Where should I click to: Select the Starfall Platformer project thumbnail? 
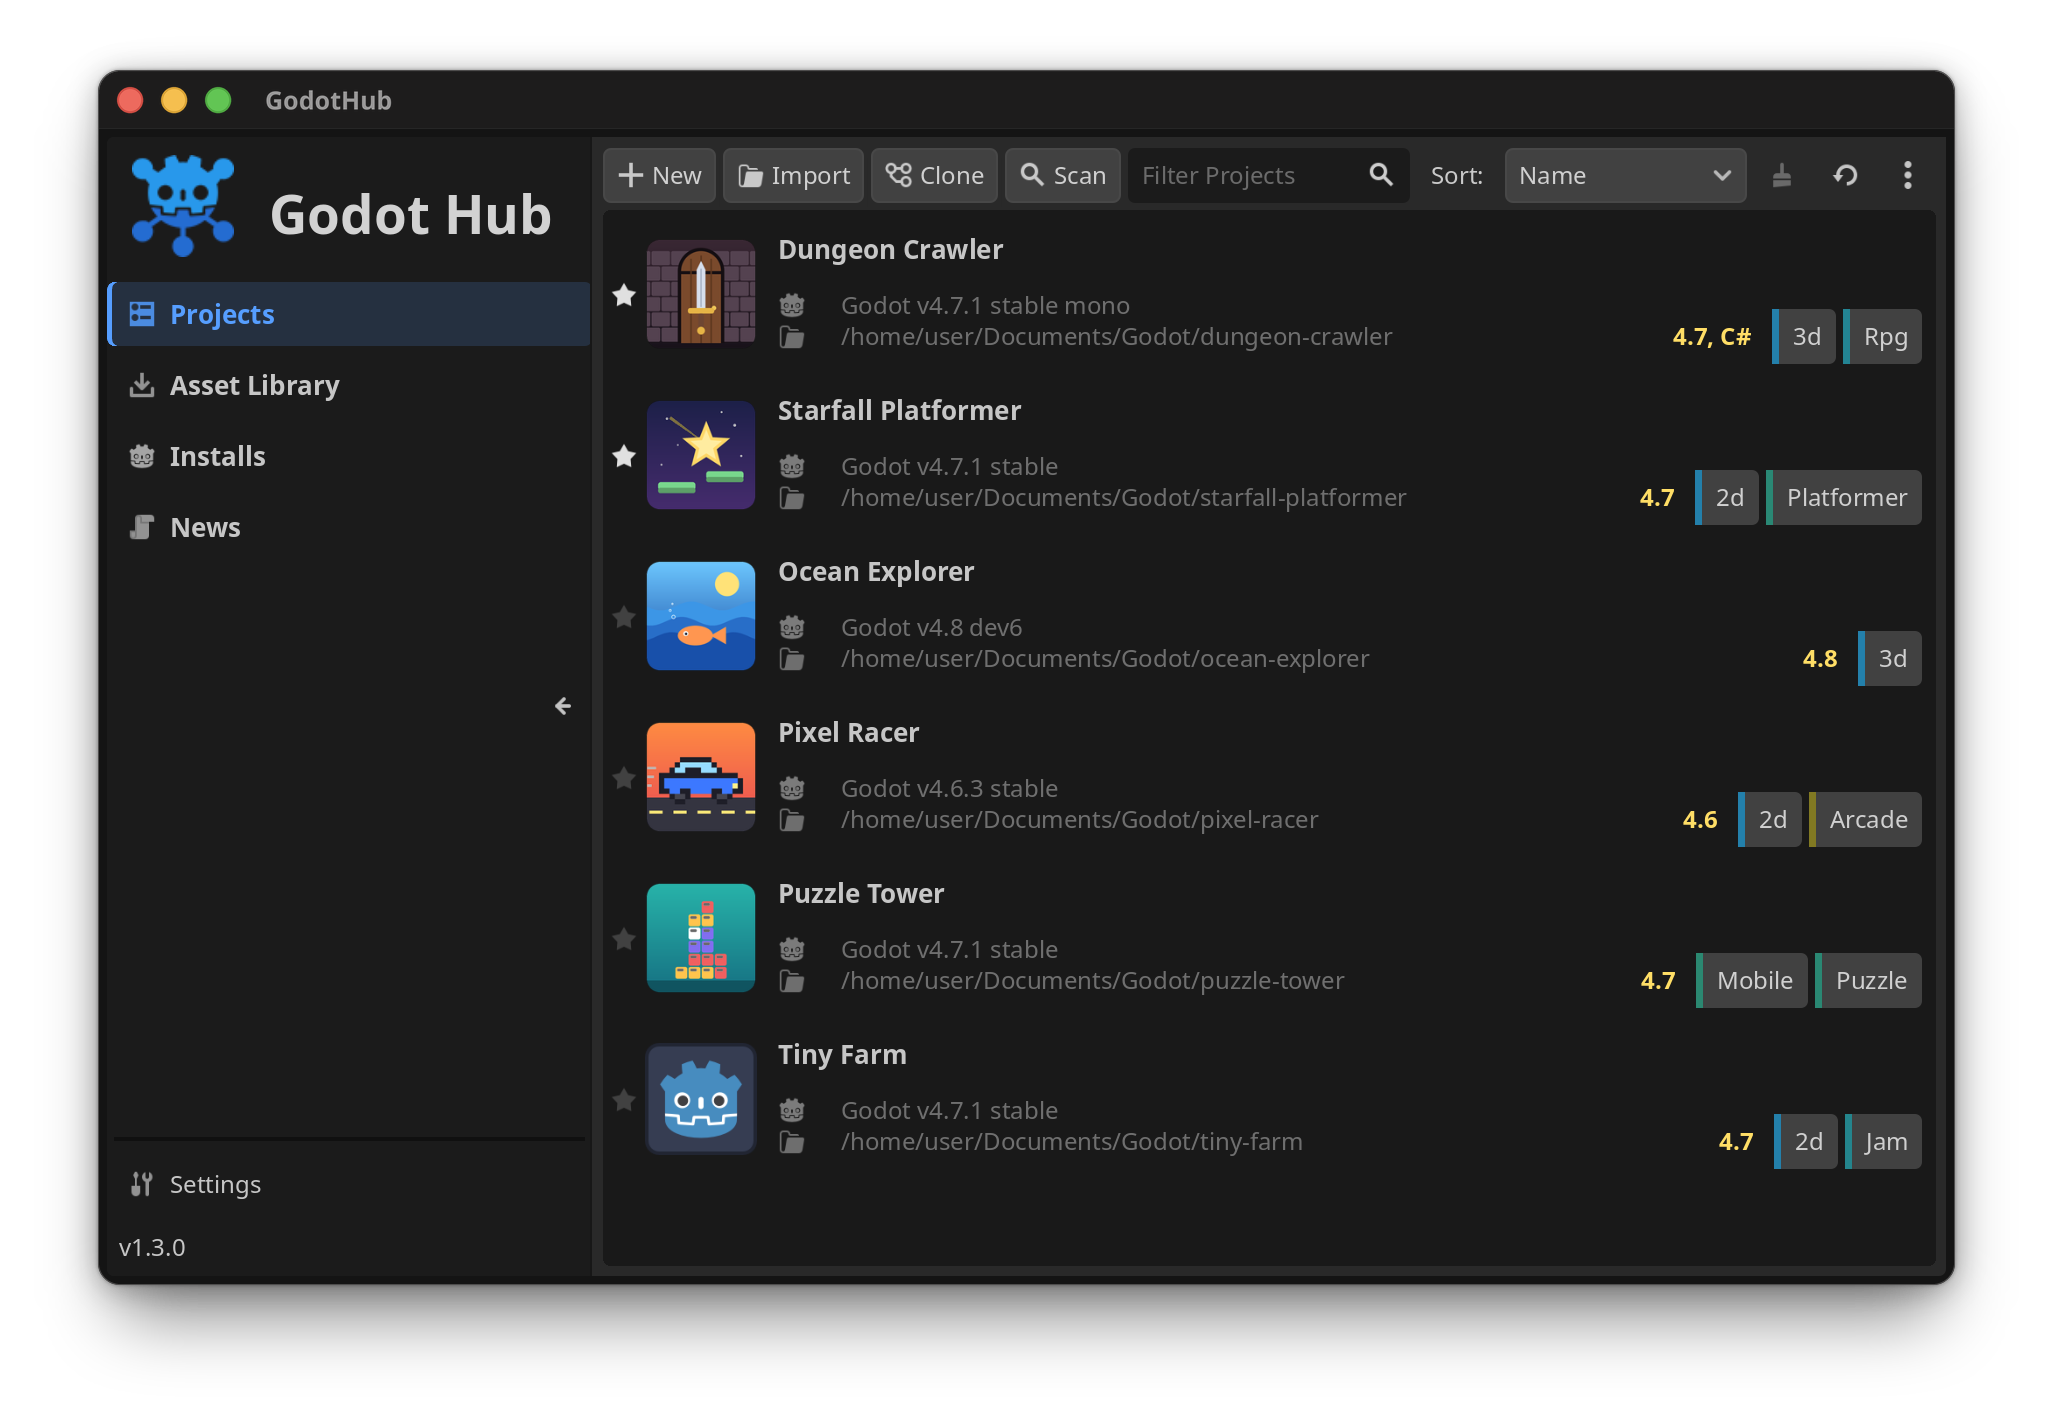pyautogui.click(x=701, y=455)
